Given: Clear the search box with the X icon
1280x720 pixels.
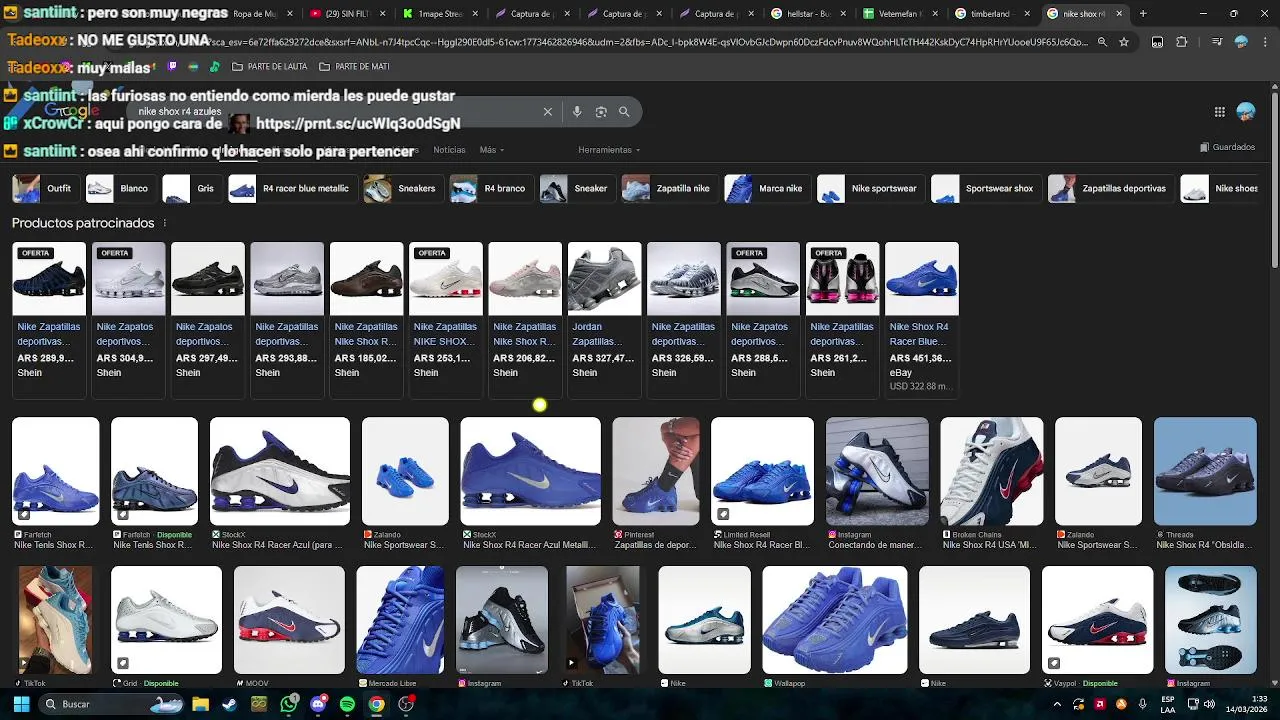Looking at the screenshot, I should click(x=547, y=112).
